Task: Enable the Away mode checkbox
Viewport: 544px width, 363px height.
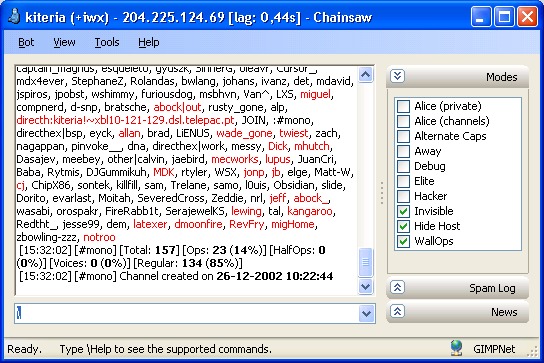Action: (x=403, y=151)
